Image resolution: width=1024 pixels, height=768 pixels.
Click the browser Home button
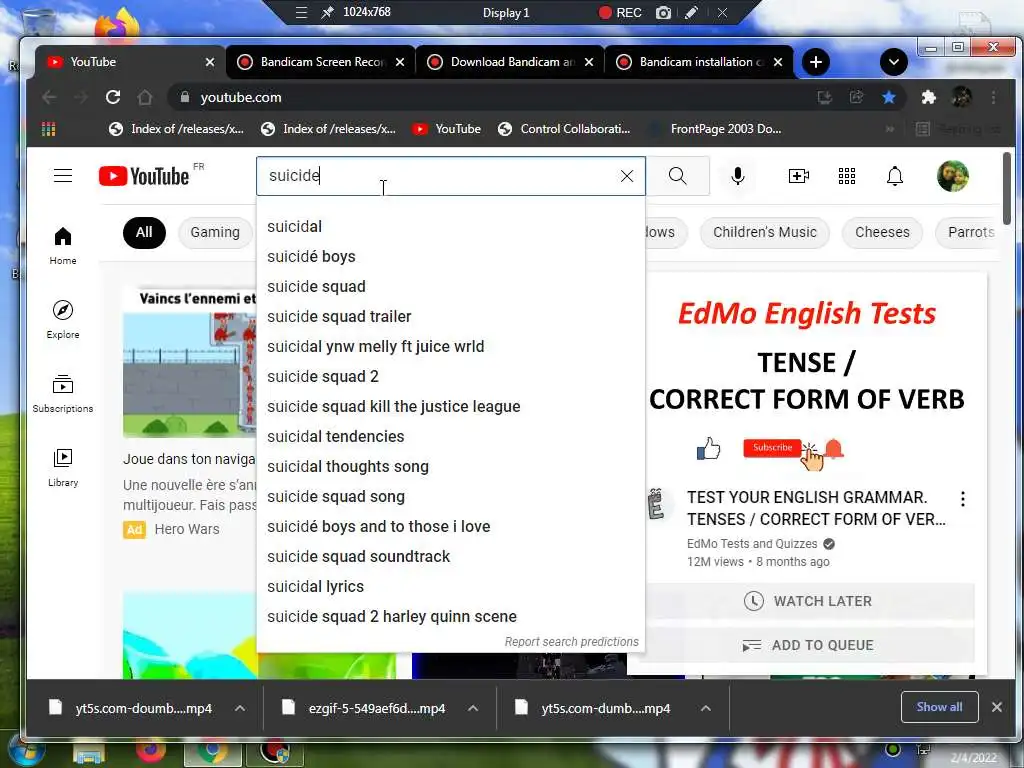(145, 97)
